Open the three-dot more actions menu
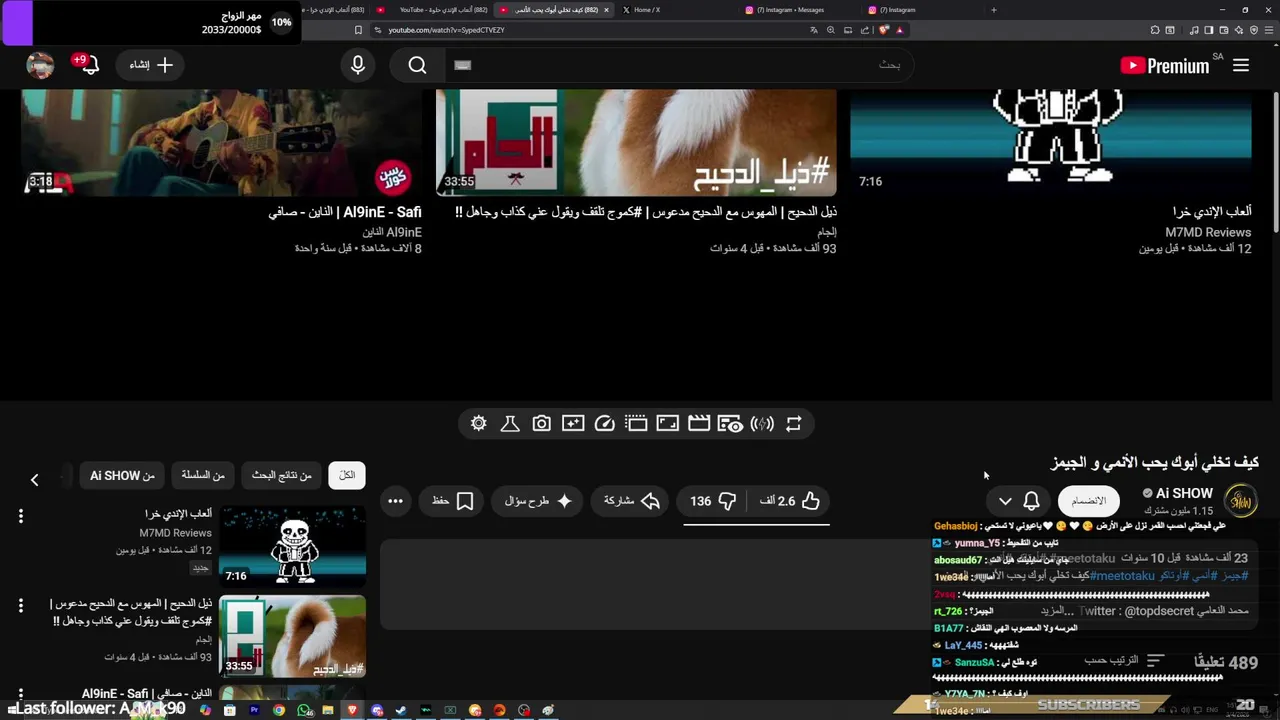Viewport: 1280px width, 720px height. coord(396,501)
